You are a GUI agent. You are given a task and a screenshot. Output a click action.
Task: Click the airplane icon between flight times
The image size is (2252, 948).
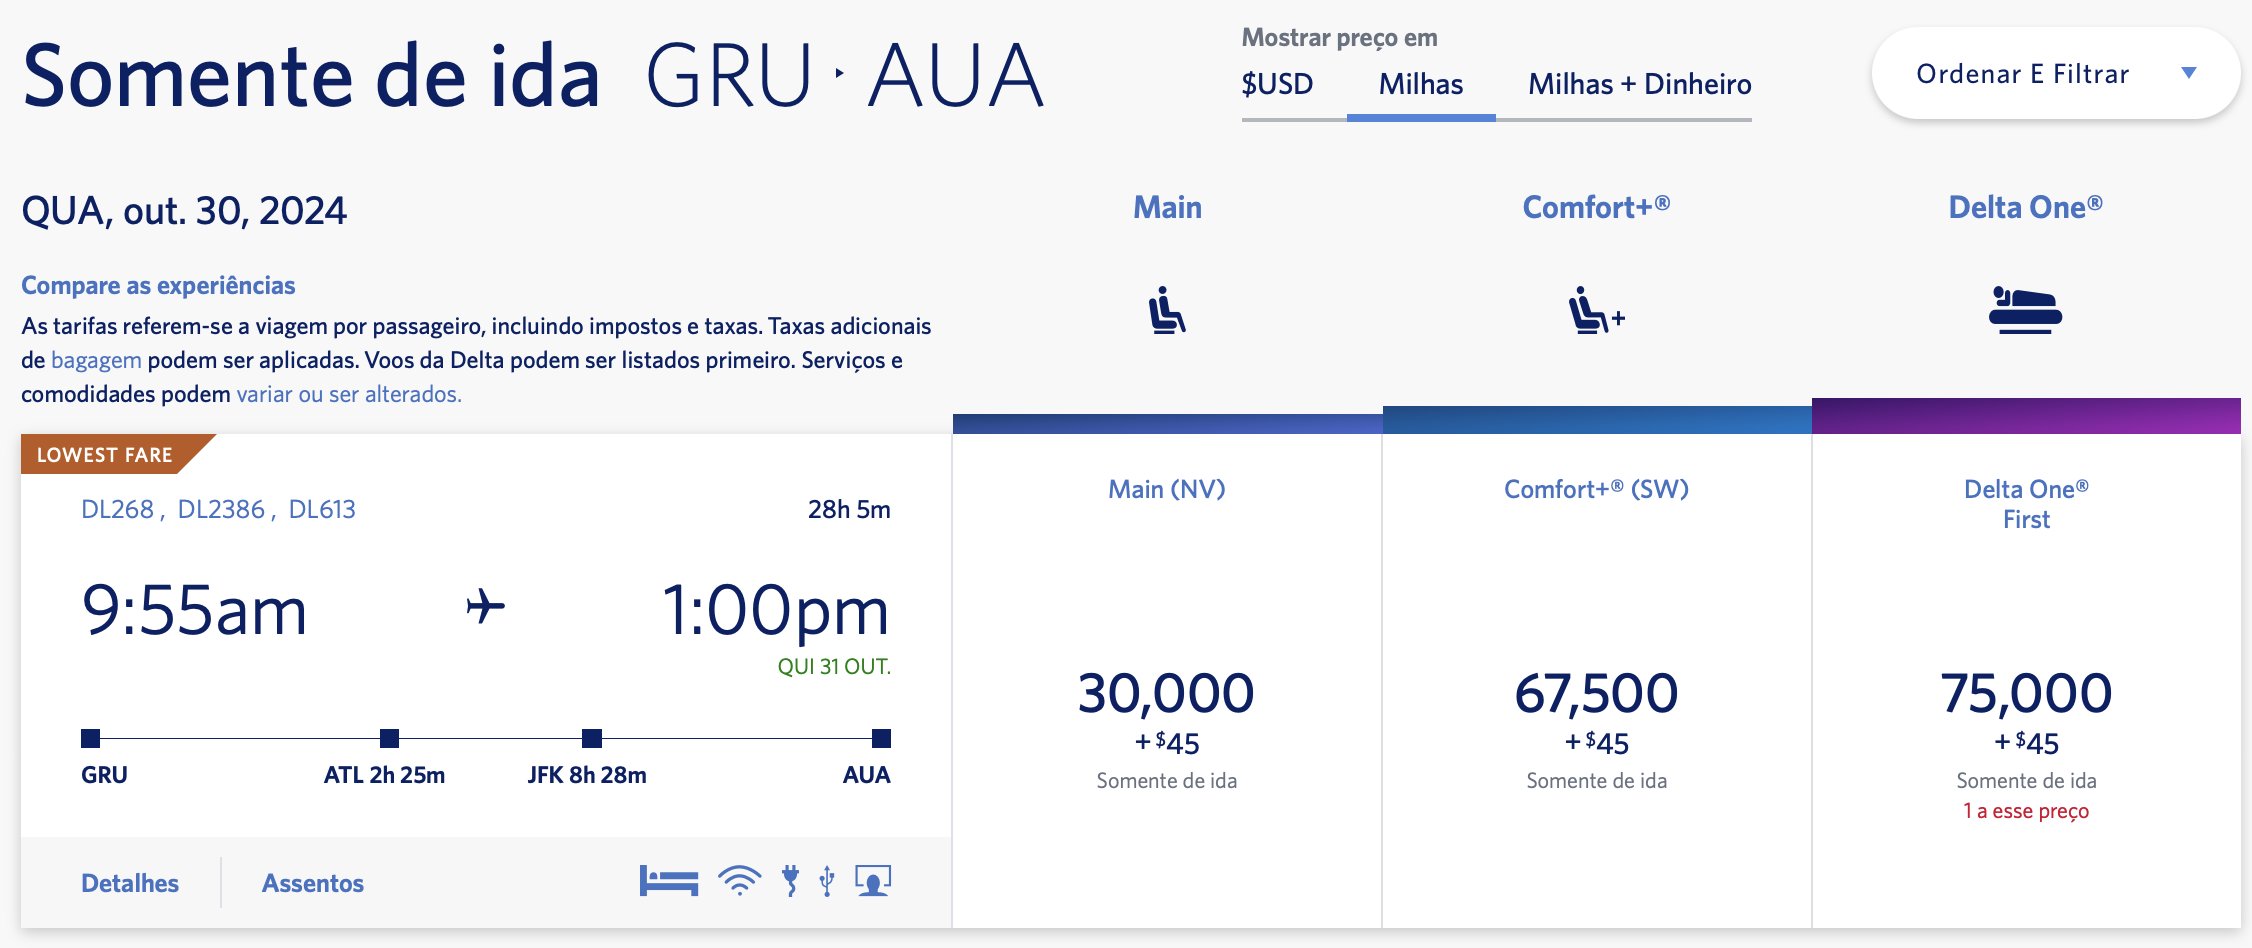click(486, 606)
